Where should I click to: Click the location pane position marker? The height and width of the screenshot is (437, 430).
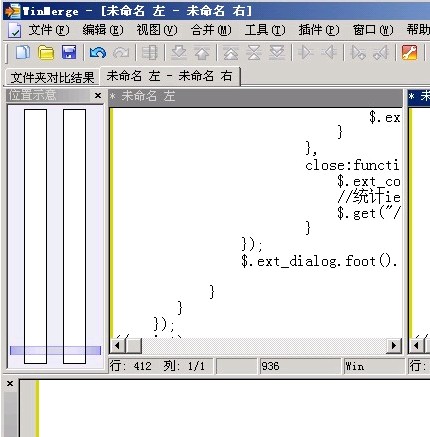pyautogui.click(x=55, y=350)
